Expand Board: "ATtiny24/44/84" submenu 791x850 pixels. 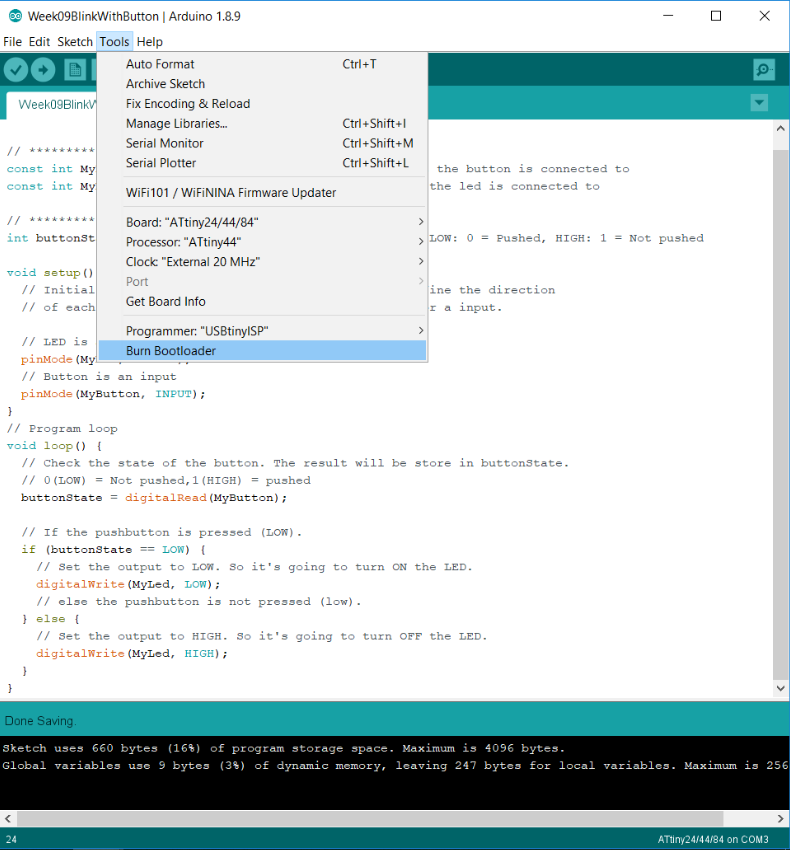pyautogui.click(x=262, y=222)
